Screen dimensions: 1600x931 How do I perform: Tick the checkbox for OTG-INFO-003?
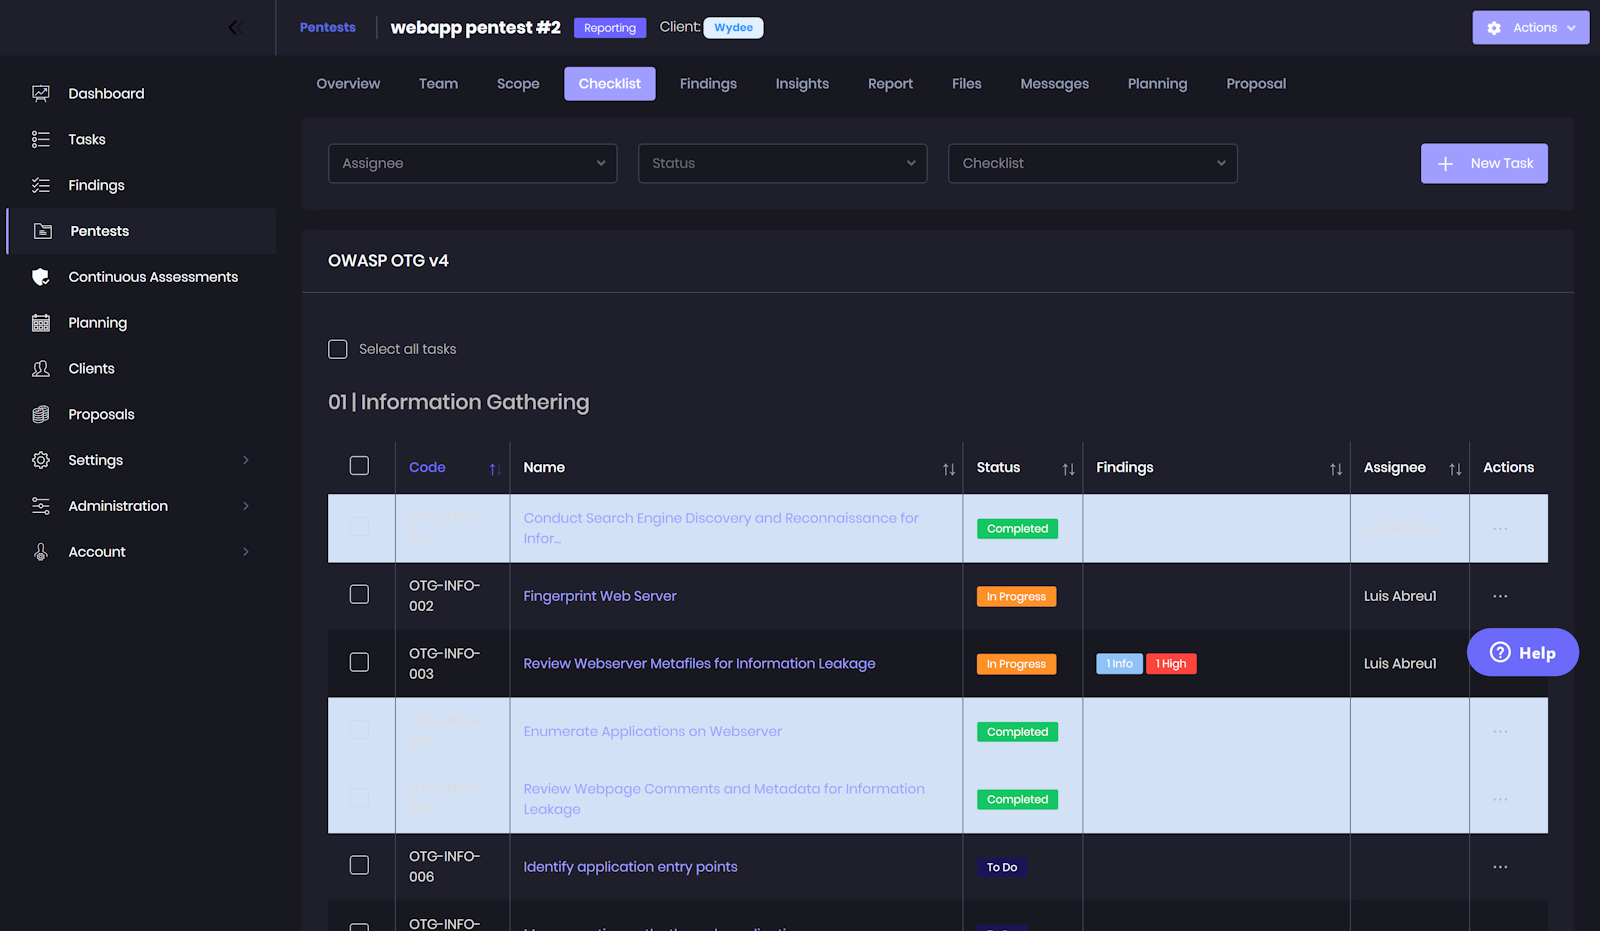coord(359,662)
